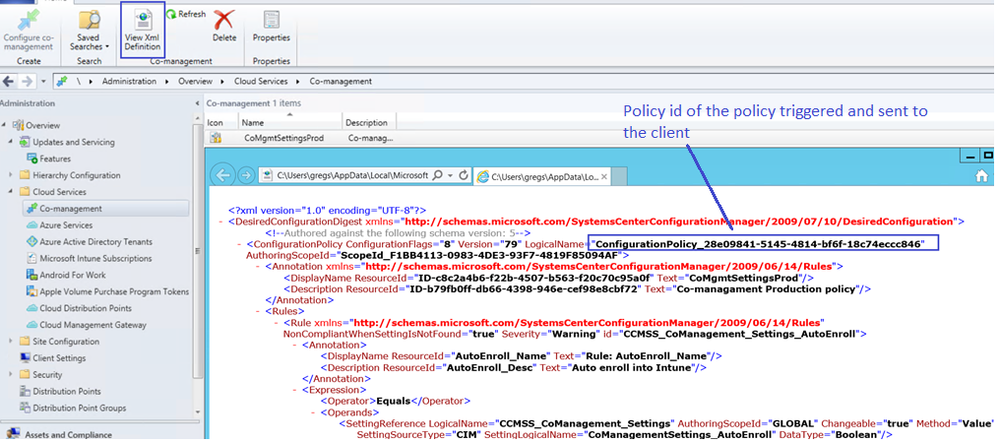Expand the Site Configuration folder
This screenshot has width=999, height=447.
tap(11, 341)
